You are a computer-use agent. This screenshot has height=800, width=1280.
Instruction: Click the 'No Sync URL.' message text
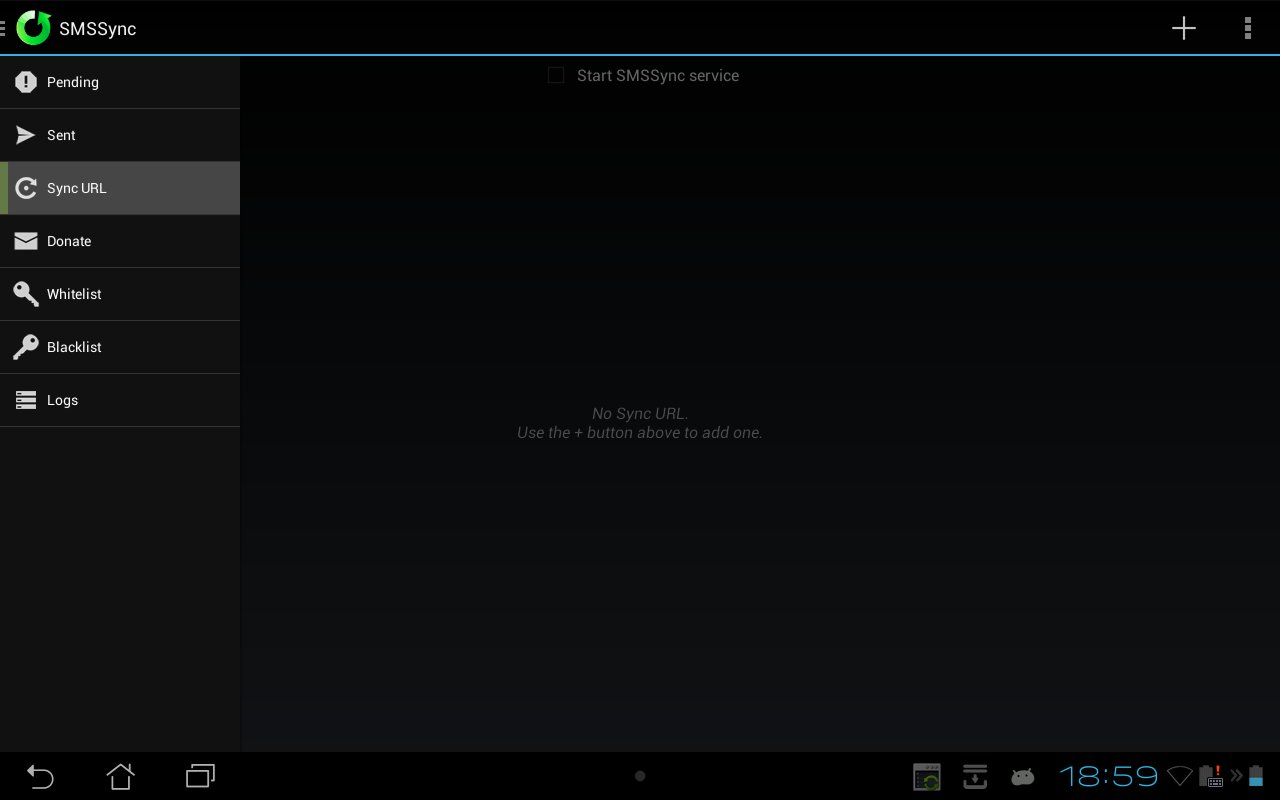point(640,413)
